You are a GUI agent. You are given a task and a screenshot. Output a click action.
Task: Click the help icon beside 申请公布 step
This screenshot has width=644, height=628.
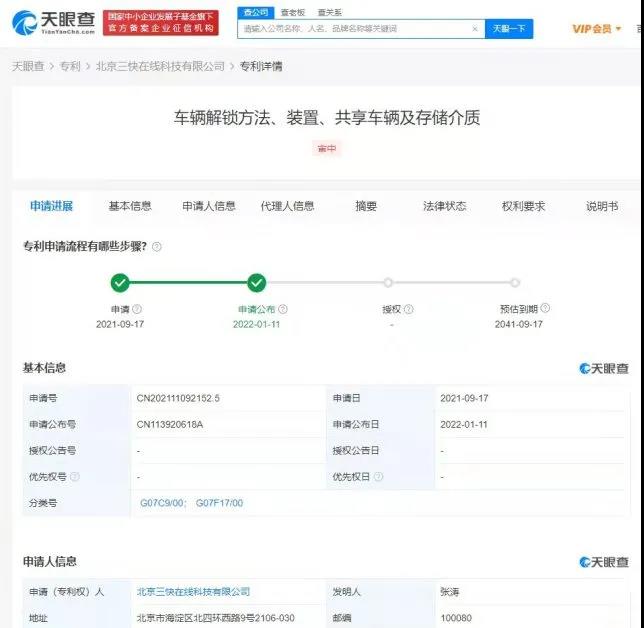(283, 309)
